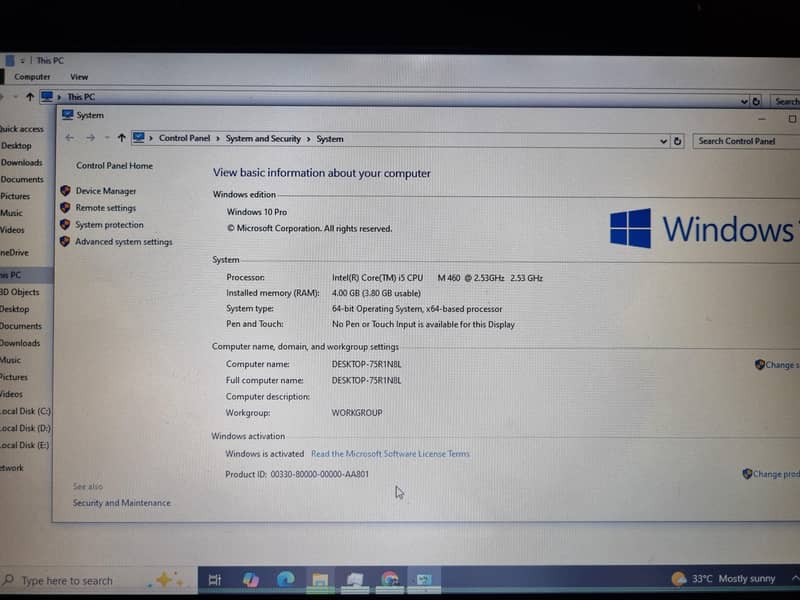Expand the System address bar history dropdown

click(663, 141)
